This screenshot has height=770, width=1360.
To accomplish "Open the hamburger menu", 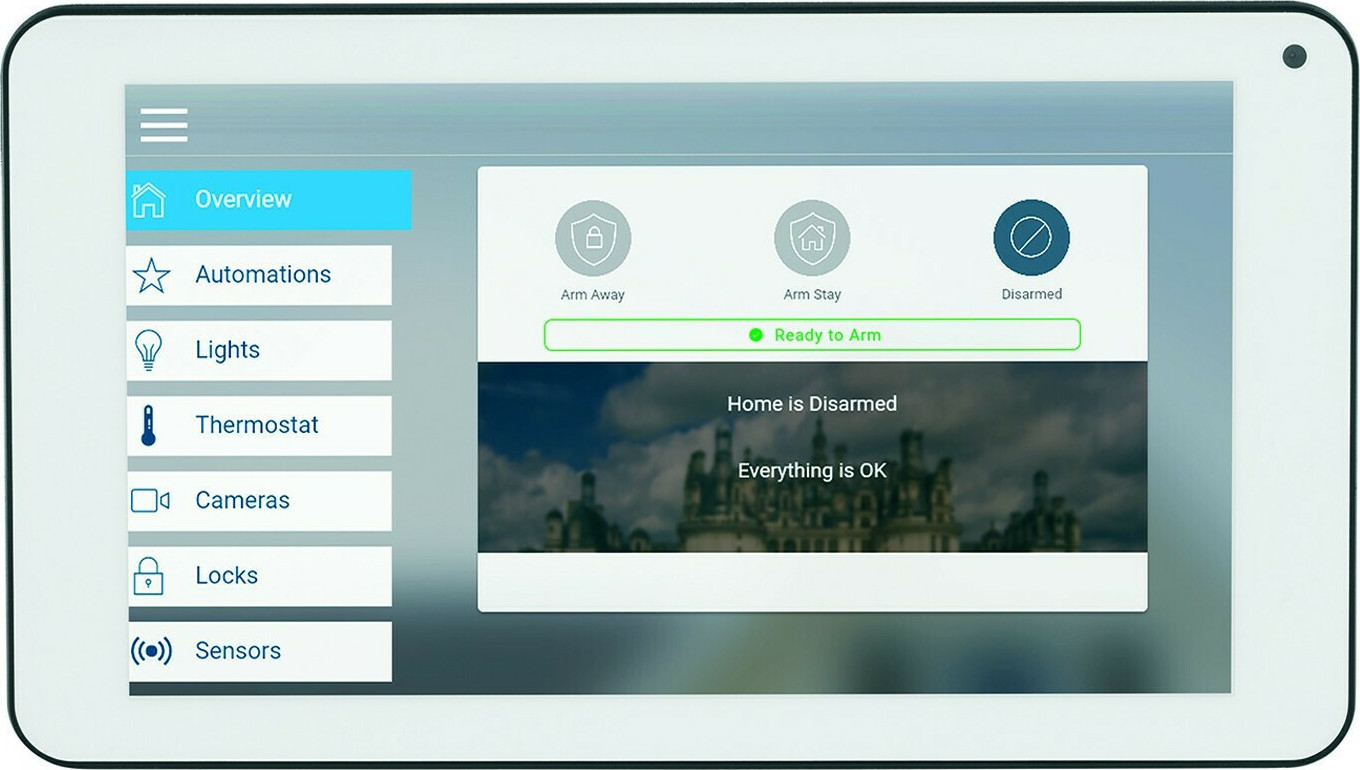I will click(x=164, y=125).
